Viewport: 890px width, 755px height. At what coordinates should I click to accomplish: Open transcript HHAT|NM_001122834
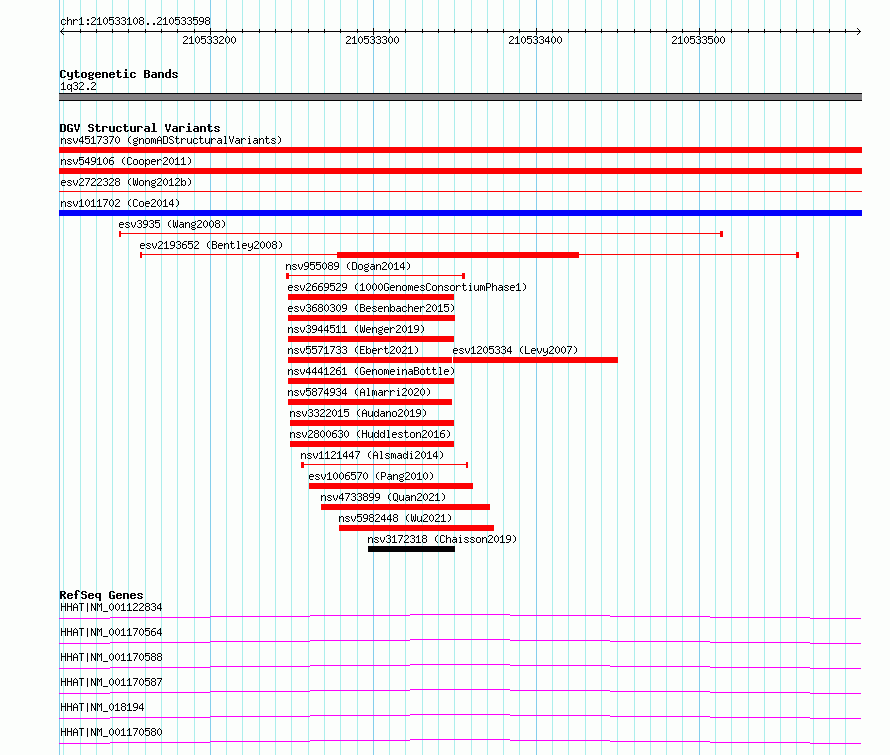point(111,607)
